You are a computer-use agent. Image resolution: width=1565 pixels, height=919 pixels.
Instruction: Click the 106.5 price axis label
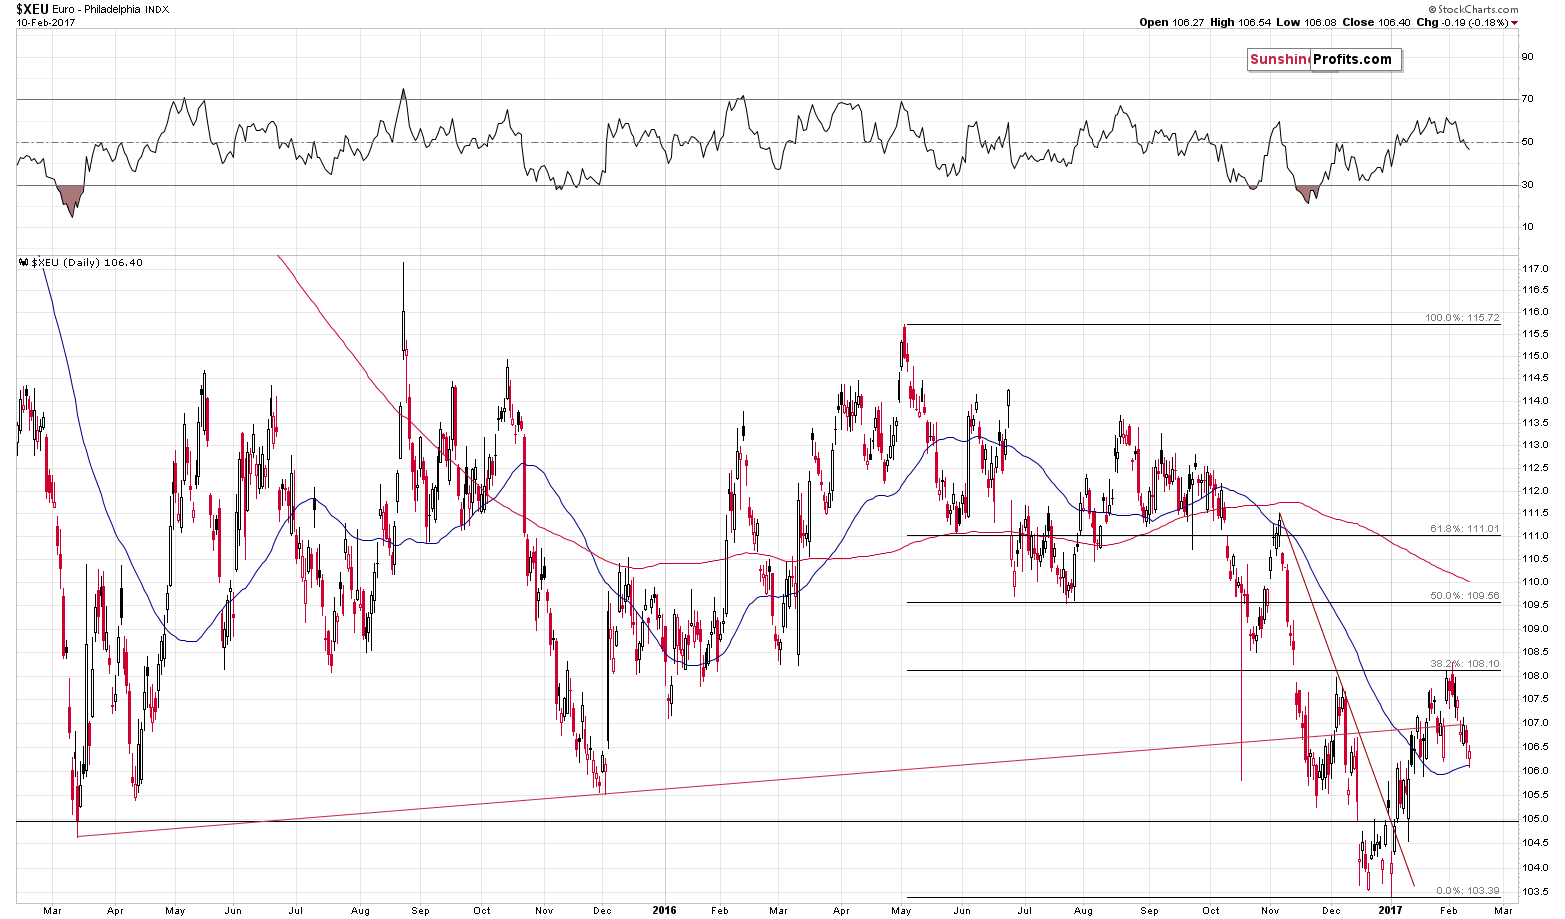[1535, 747]
